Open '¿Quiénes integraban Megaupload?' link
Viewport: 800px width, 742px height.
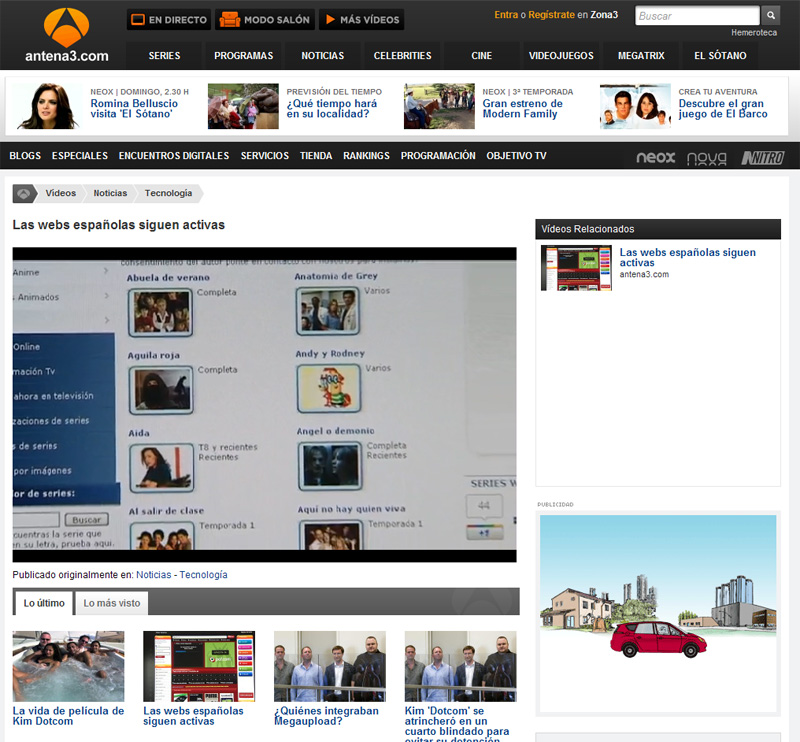coord(327,716)
